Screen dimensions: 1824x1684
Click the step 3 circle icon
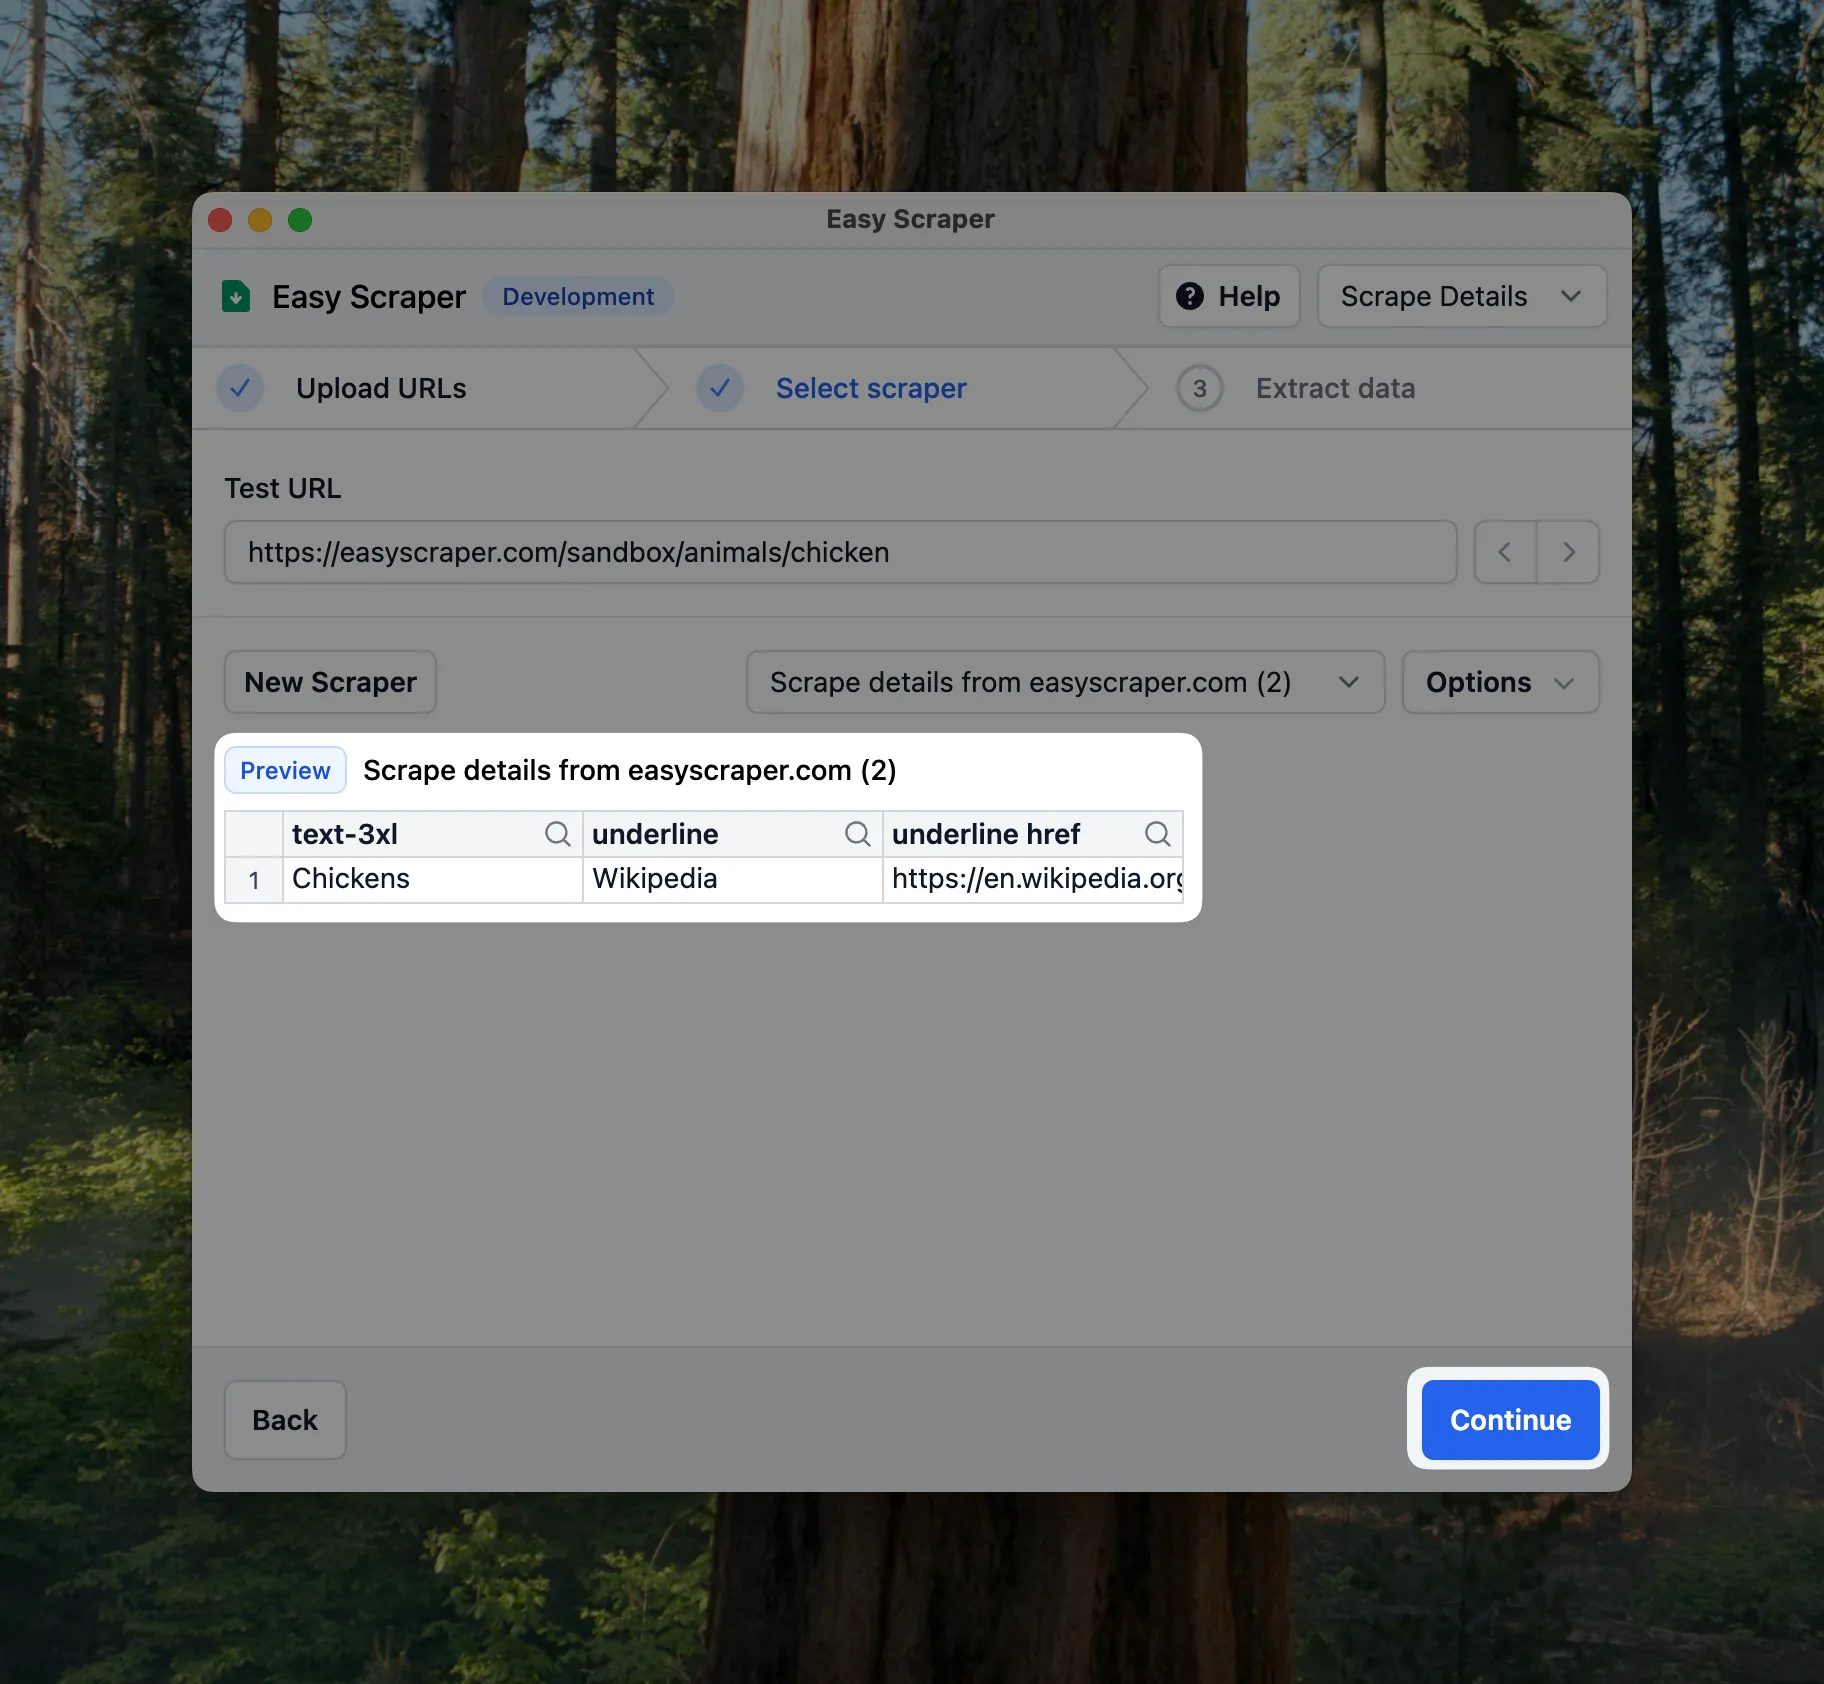(x=1199, y=388)
